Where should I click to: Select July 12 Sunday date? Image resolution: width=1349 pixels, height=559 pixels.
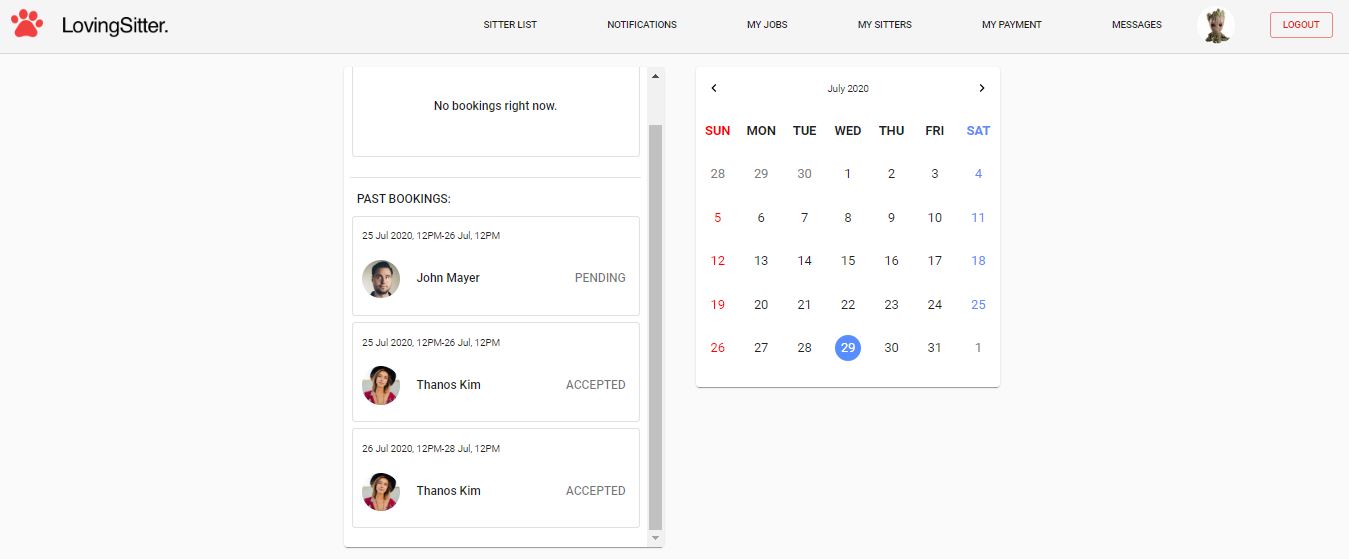point(718,261)
